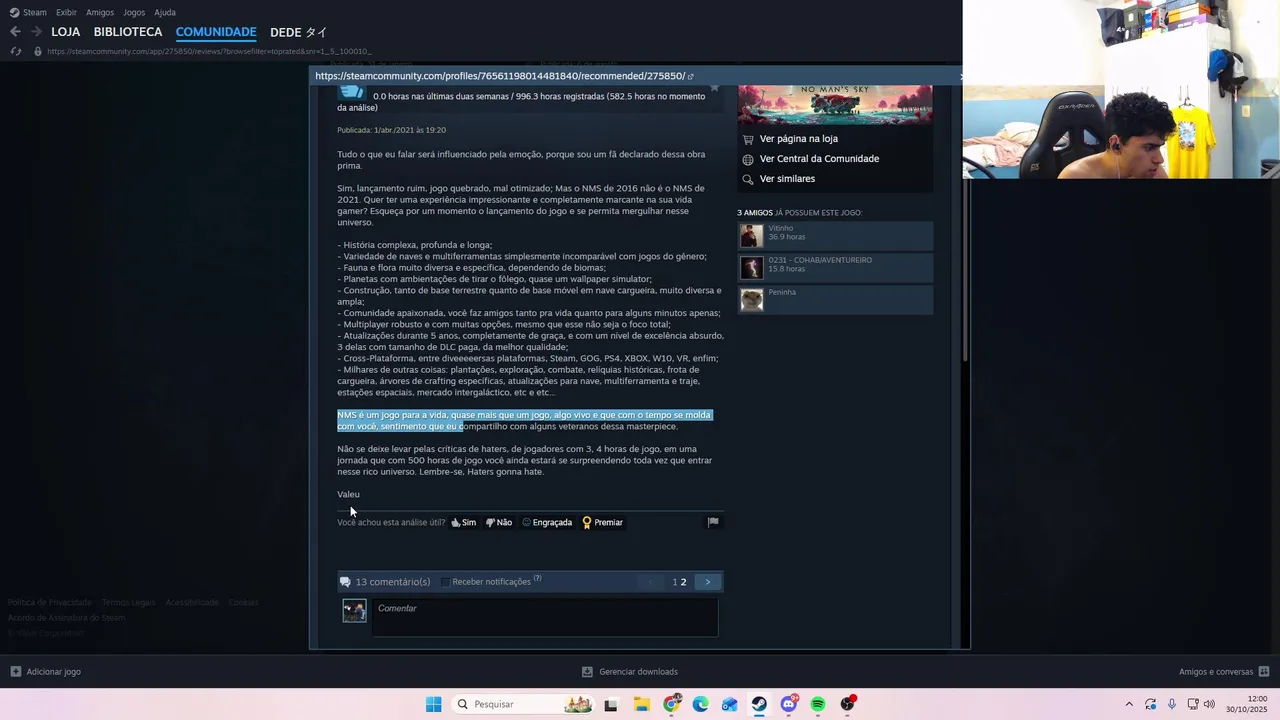Go to comments page 2
Viewport: 1280px width, 720px height.
[684, 582]
